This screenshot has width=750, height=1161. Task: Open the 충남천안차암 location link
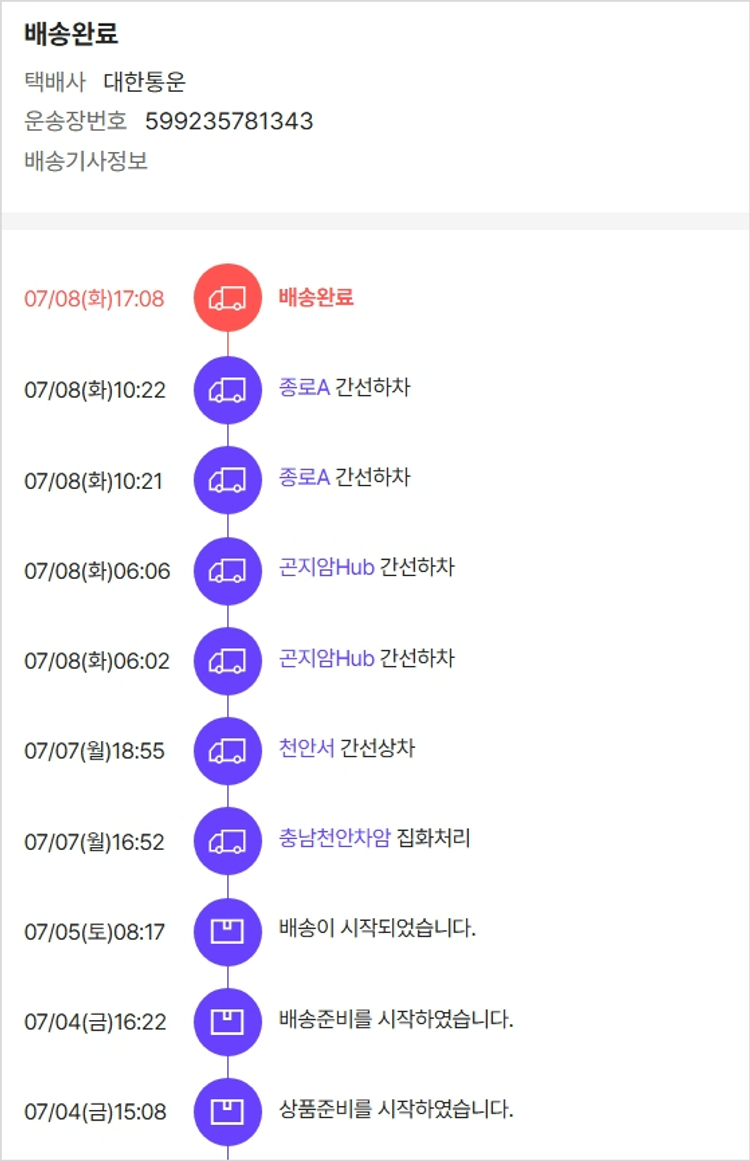coord(335,838)
